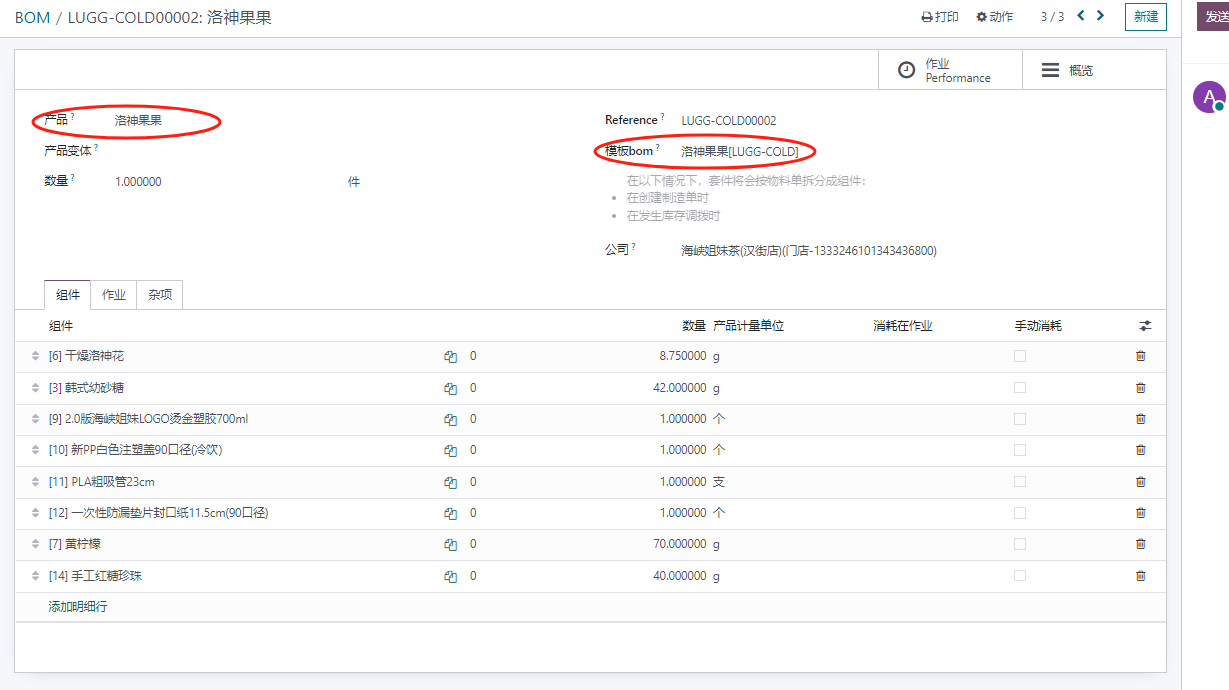Open the 模板bom selection field
The image size is (1229, 690).
(x=740, y=152)
